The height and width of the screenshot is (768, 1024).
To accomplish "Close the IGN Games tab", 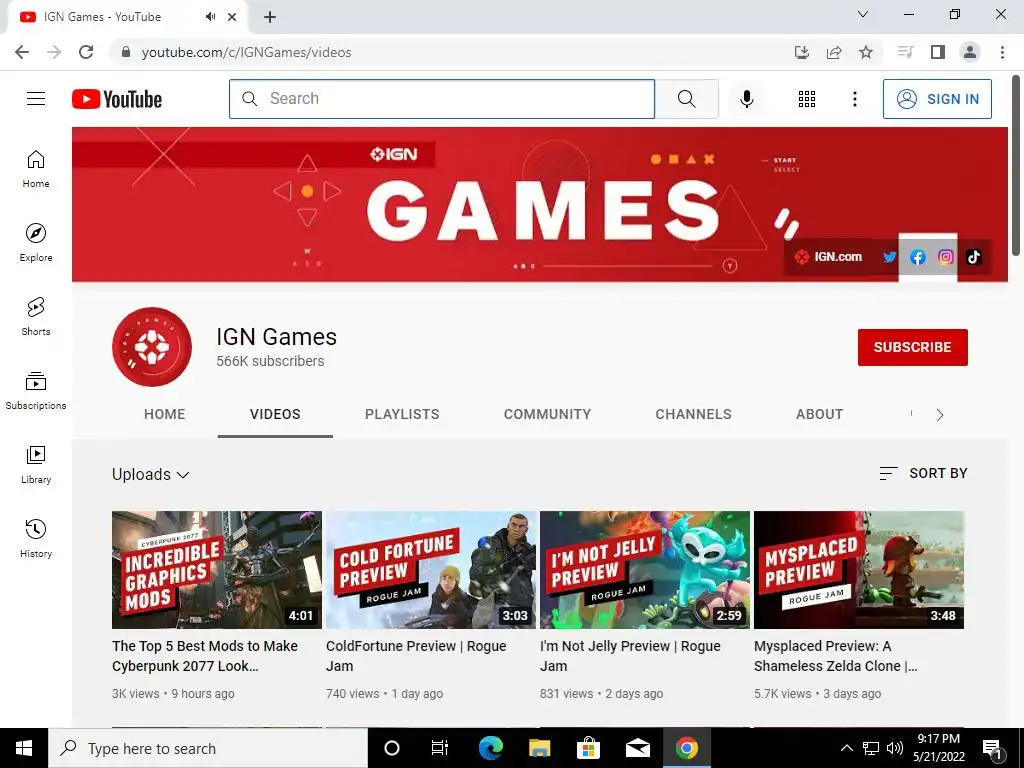I will 232,17.
